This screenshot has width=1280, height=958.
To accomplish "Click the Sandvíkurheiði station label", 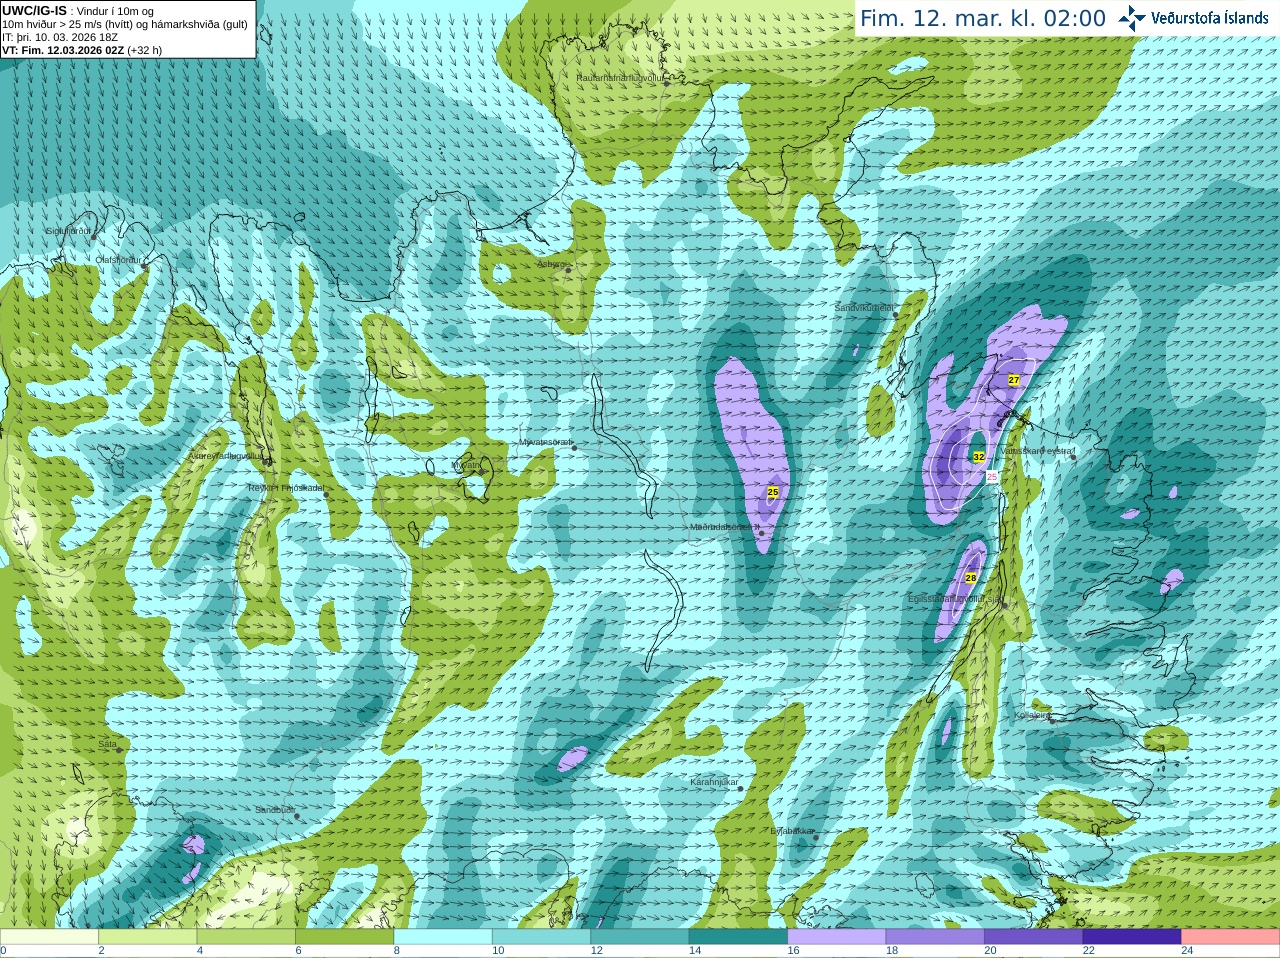I will click(866, 308).
